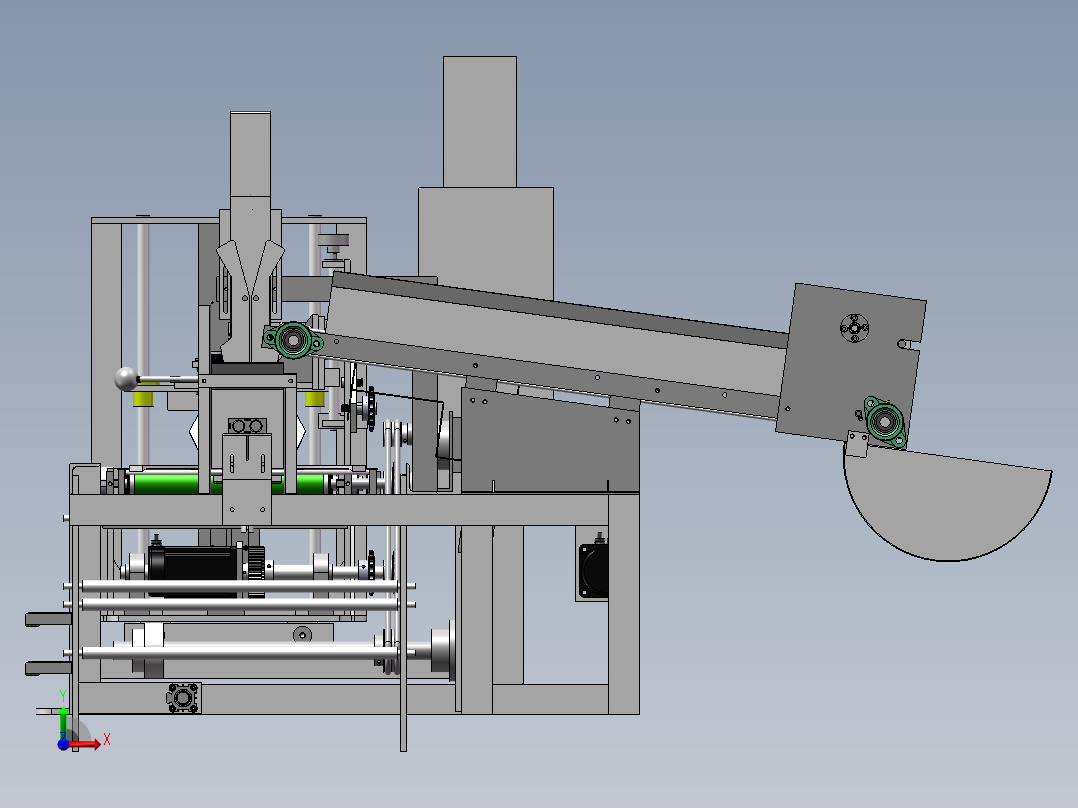Select the yellow bumper right of the central housing

click(x=315, y=399)
